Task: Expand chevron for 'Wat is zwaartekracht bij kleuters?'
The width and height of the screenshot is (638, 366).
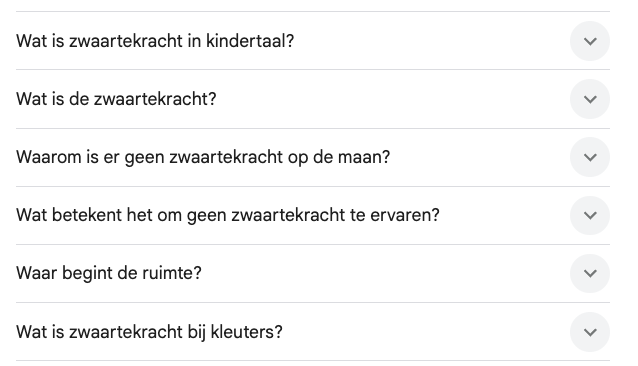Action: pos(590,332)
